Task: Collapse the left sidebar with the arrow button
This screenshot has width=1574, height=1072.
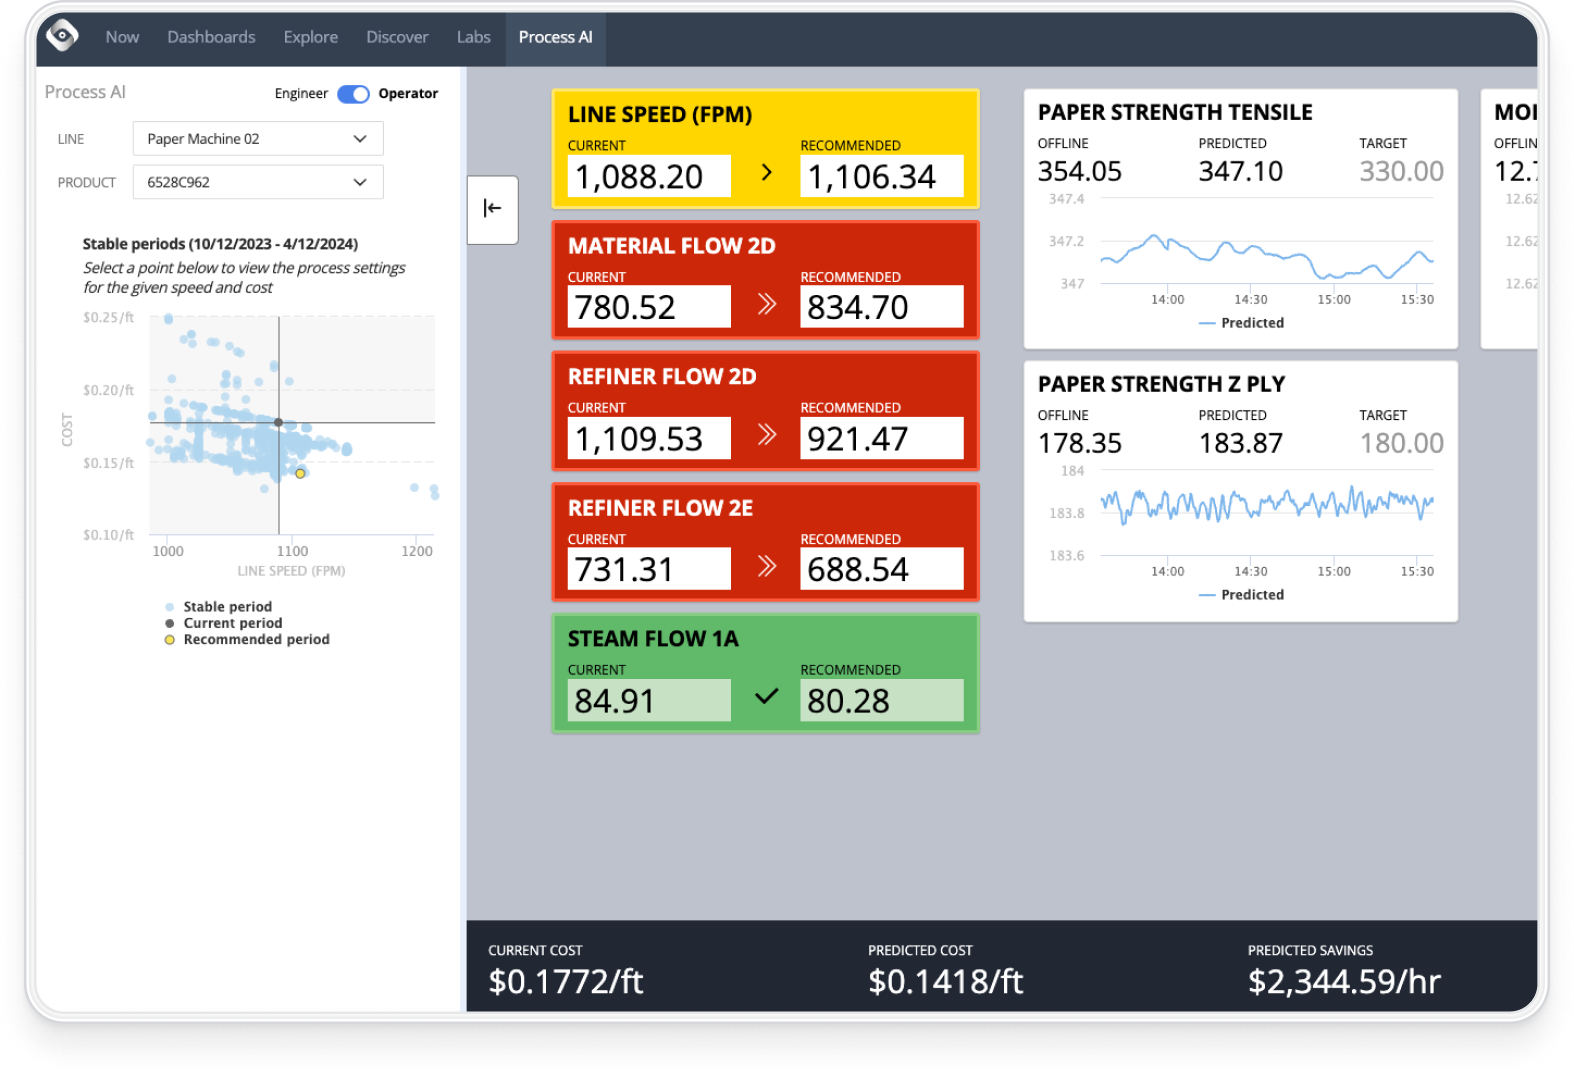Action: 492,209
